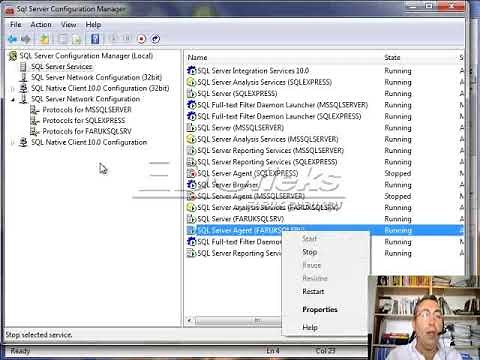Click SQL Server Reporting Services (MSSQLSERVER) icon
Screen dimensions: 480x360
(191, 151)
